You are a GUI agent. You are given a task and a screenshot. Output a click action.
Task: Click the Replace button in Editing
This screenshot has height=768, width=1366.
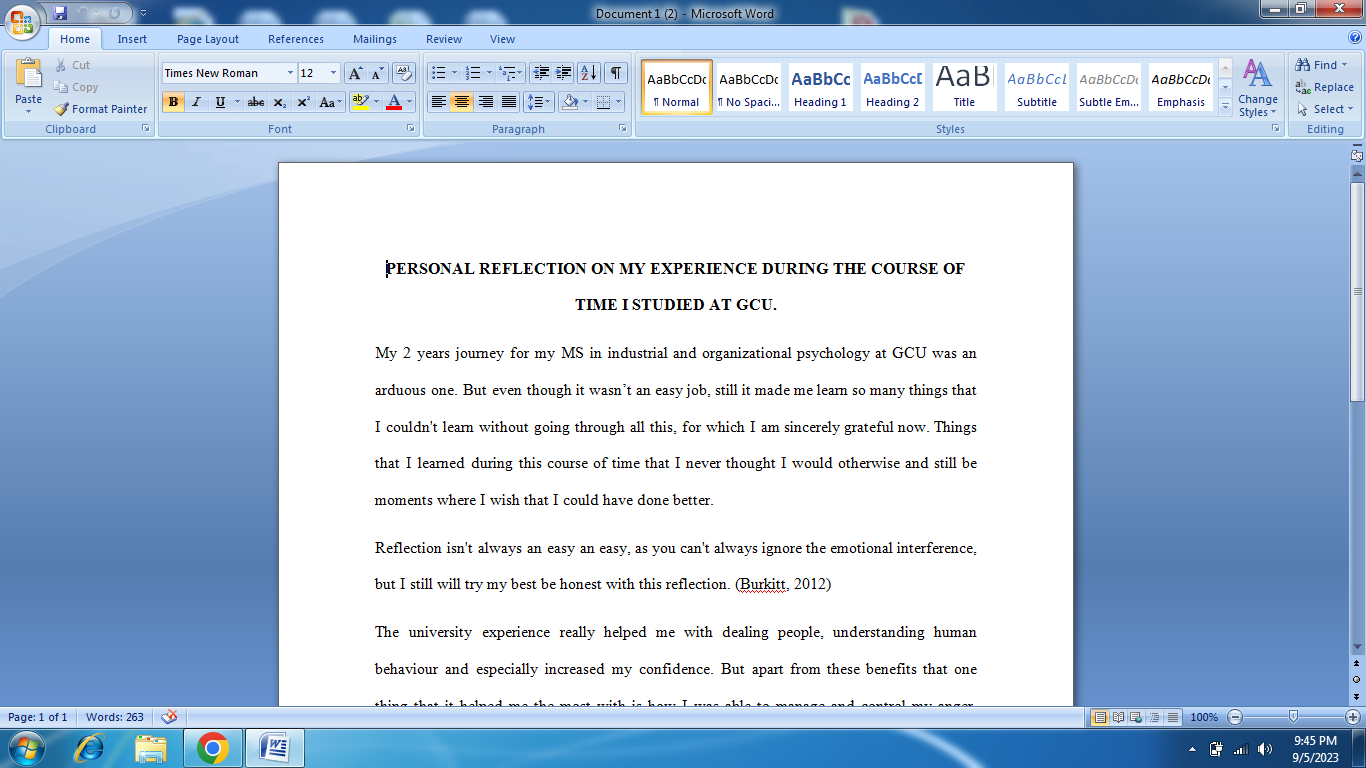(x=1325, y=87)
